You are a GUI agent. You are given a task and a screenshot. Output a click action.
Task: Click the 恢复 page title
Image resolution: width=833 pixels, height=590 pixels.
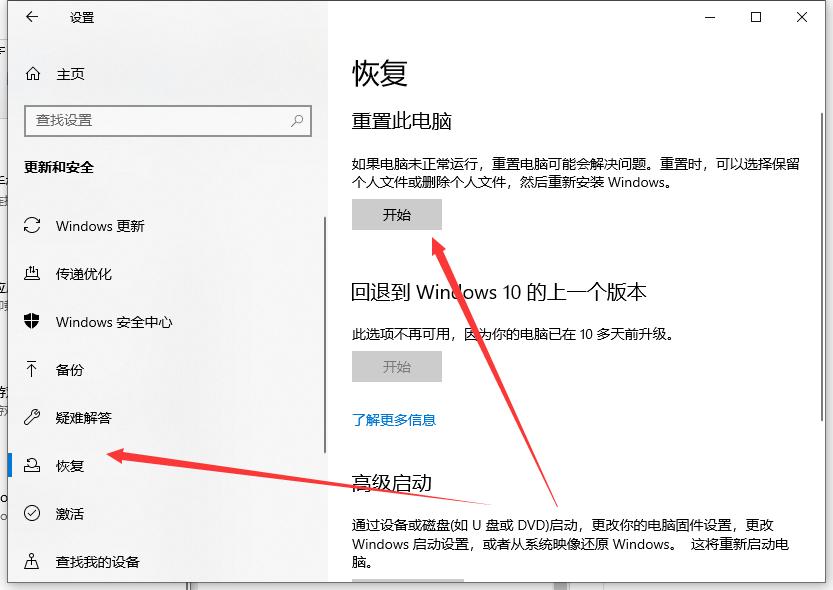[x=379, y=73]
